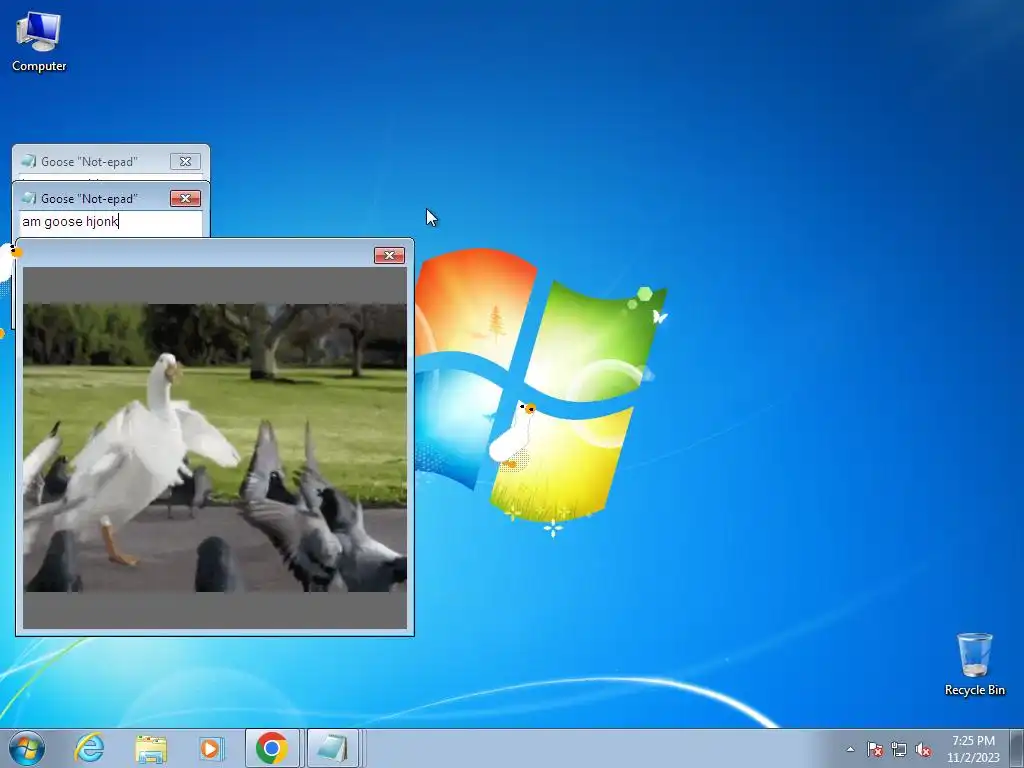Click the front 'Goose "Not-epad"' title text
Viewport: 1024px width, 768px height.
coord(89,199)
